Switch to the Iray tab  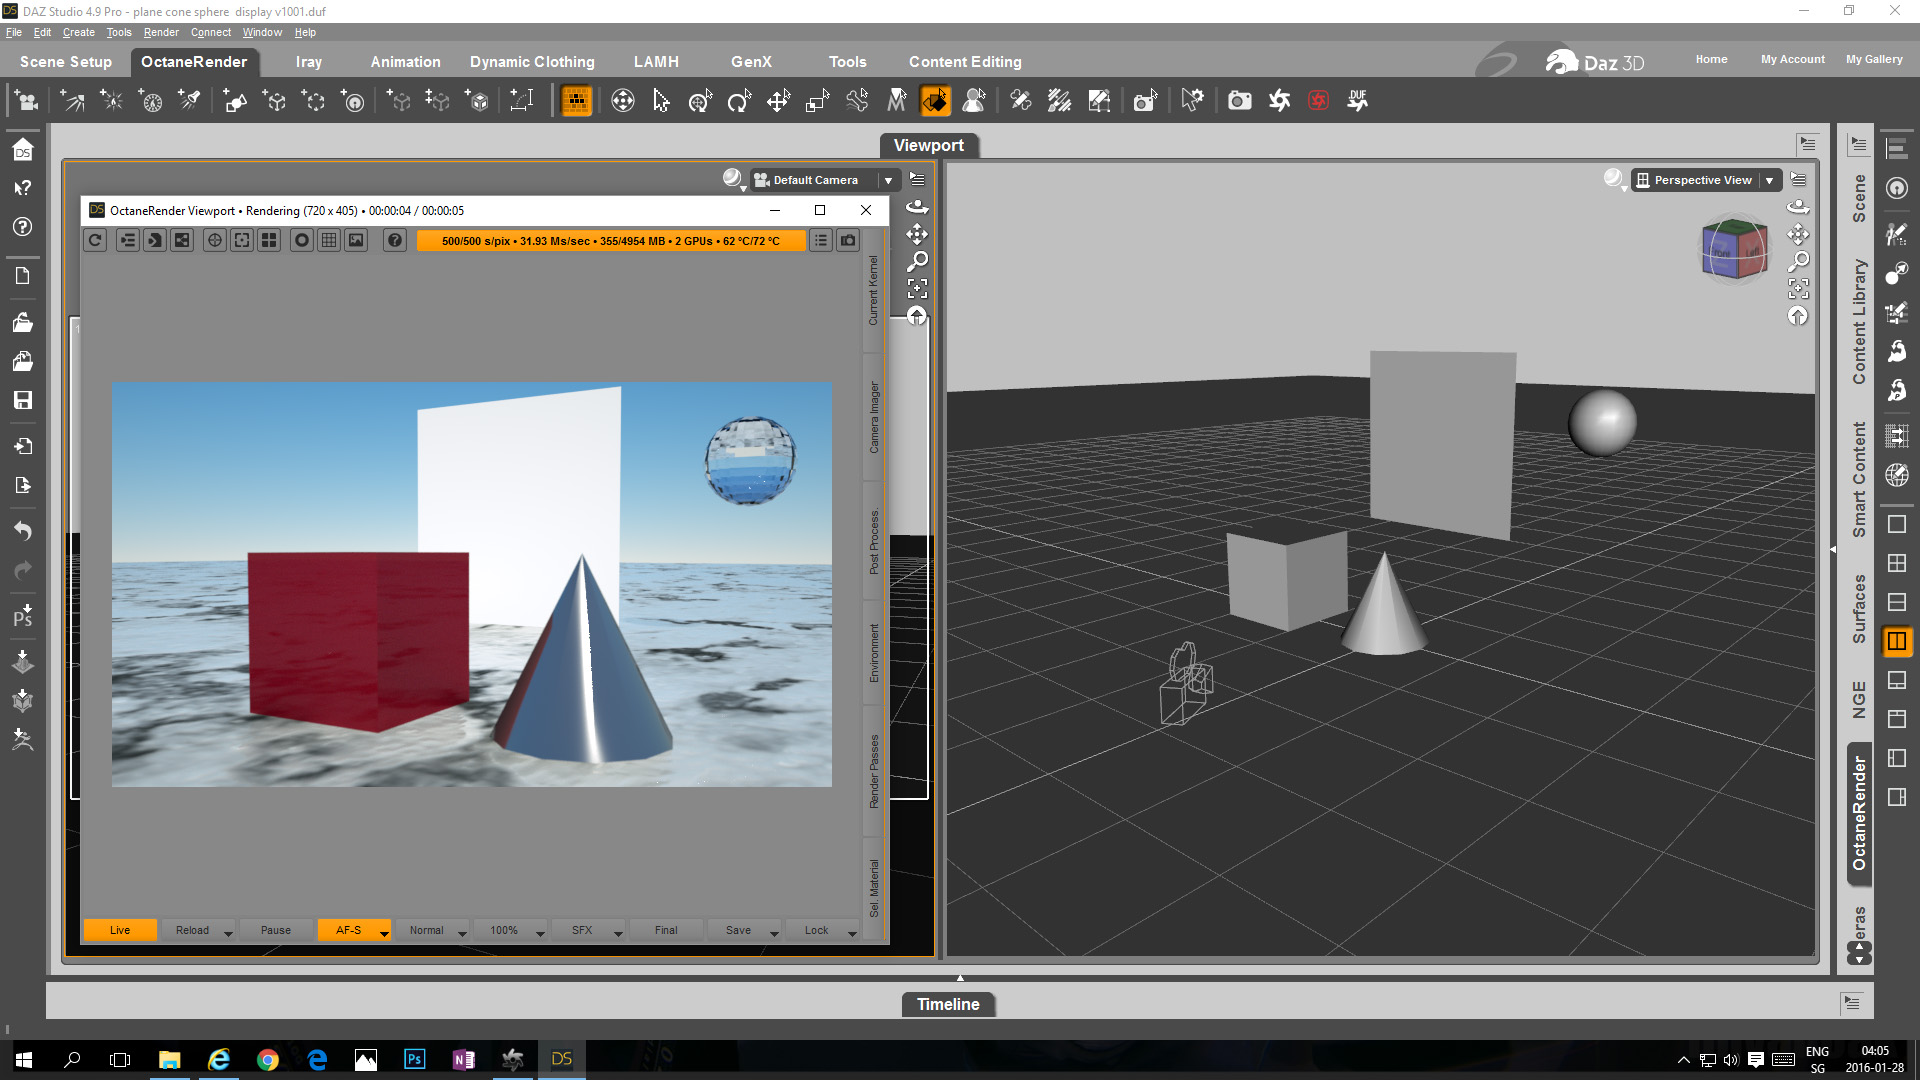[x=308, y=62]
